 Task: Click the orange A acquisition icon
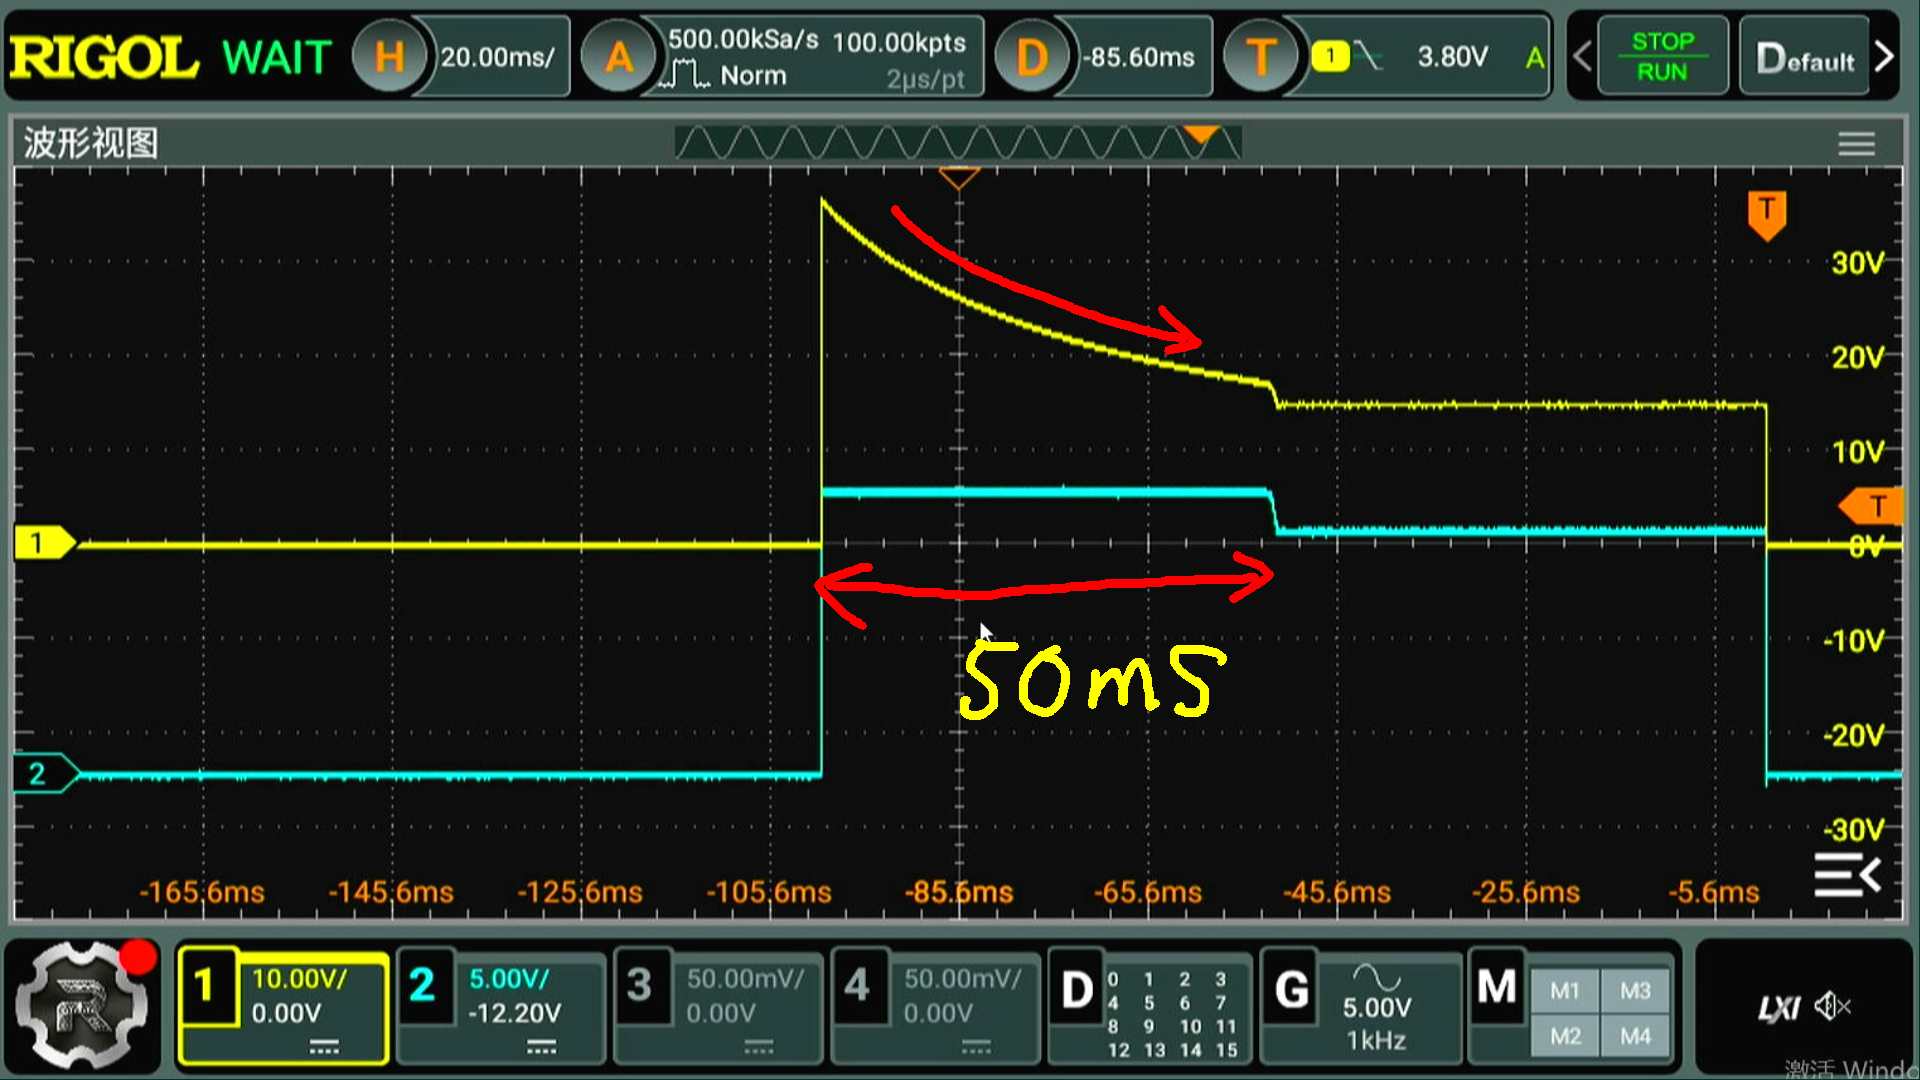tap(618, 58)
